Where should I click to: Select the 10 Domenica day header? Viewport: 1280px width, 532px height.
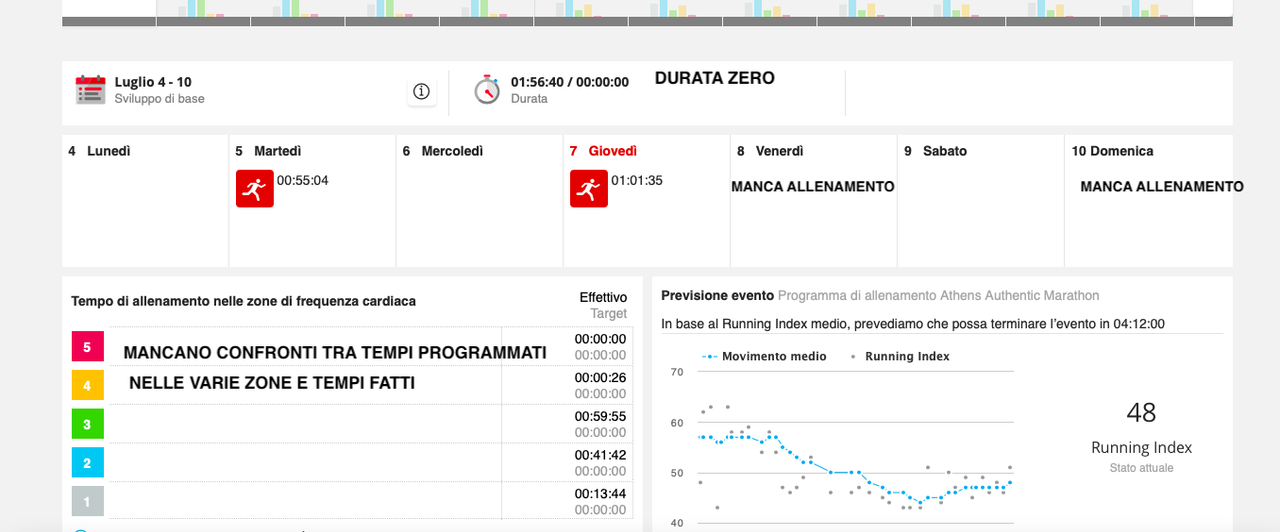point(1112,151)
